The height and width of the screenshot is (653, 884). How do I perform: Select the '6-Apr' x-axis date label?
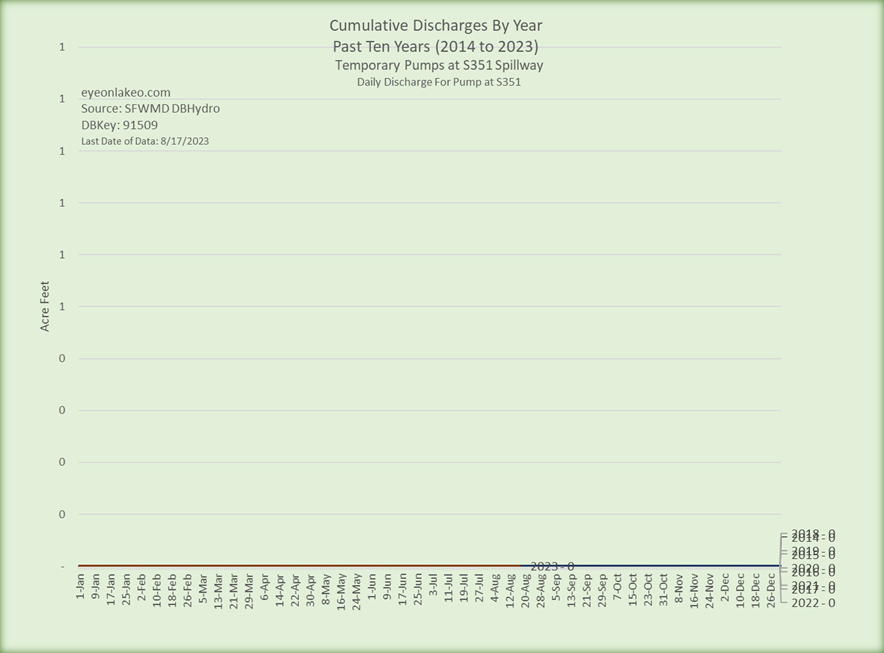(x=265, y=585)
